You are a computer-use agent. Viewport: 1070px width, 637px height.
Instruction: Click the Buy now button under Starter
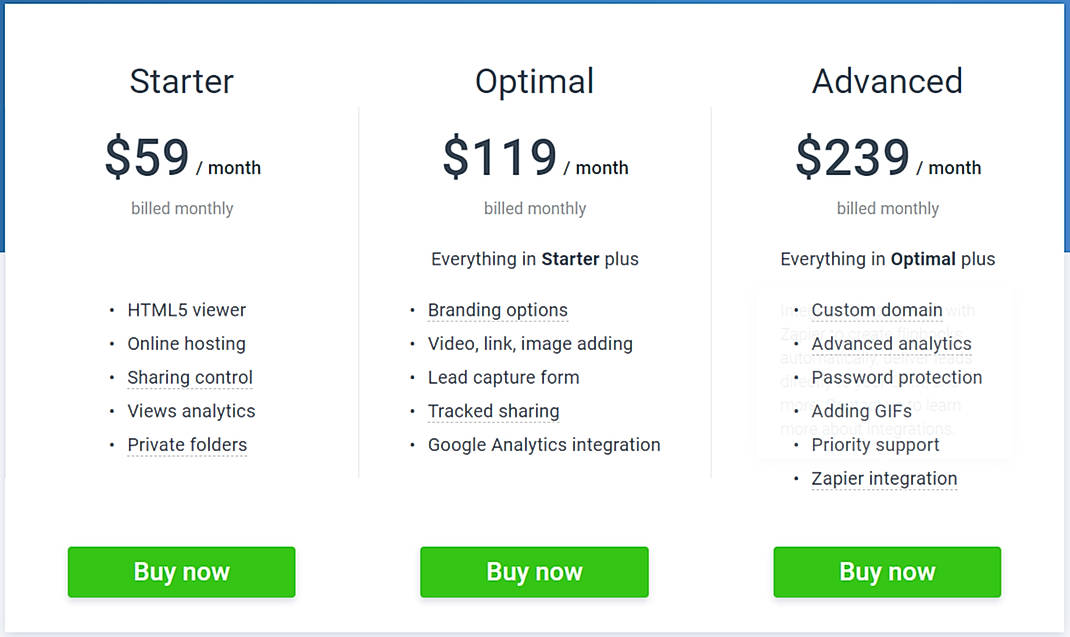pos(181,572)
